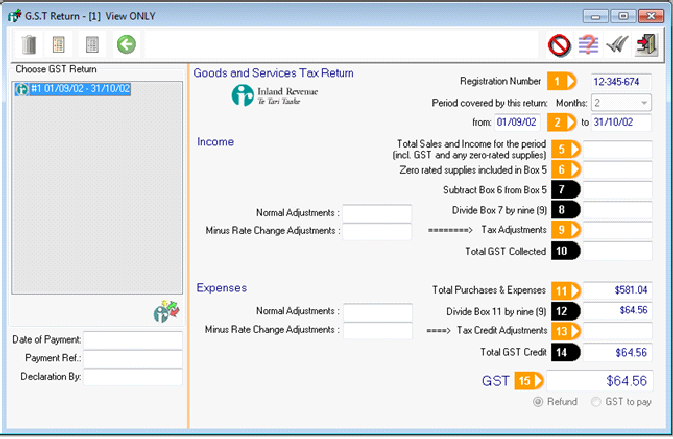Click the Registration Number field
The width and height of the screenshot is (673, 439).
pyautogui.click(x=619, y=81)
